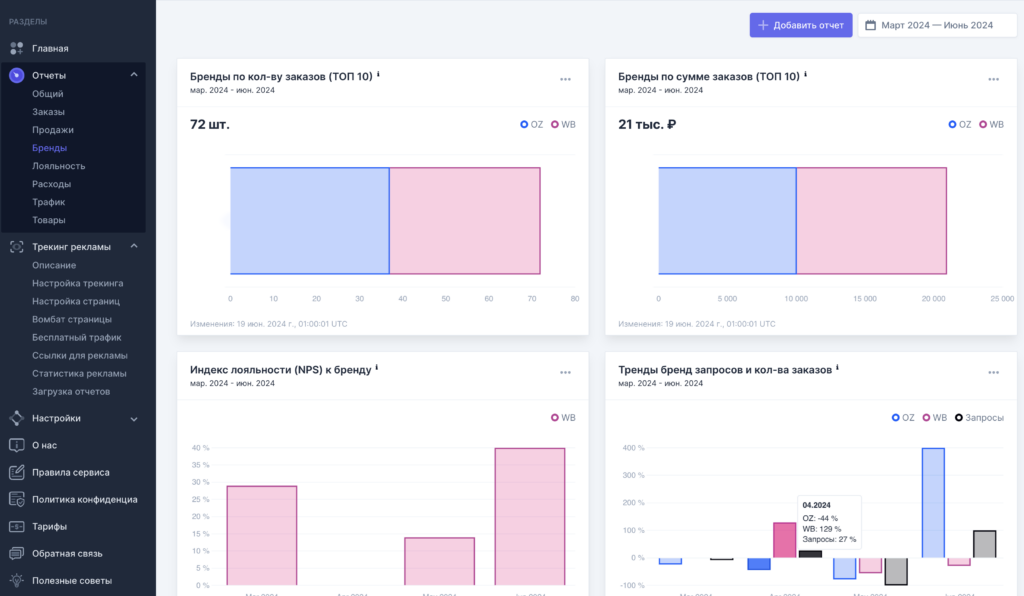Click the Отчеты section icon
The image size is (1024, 596).
[x=16, y=75]
